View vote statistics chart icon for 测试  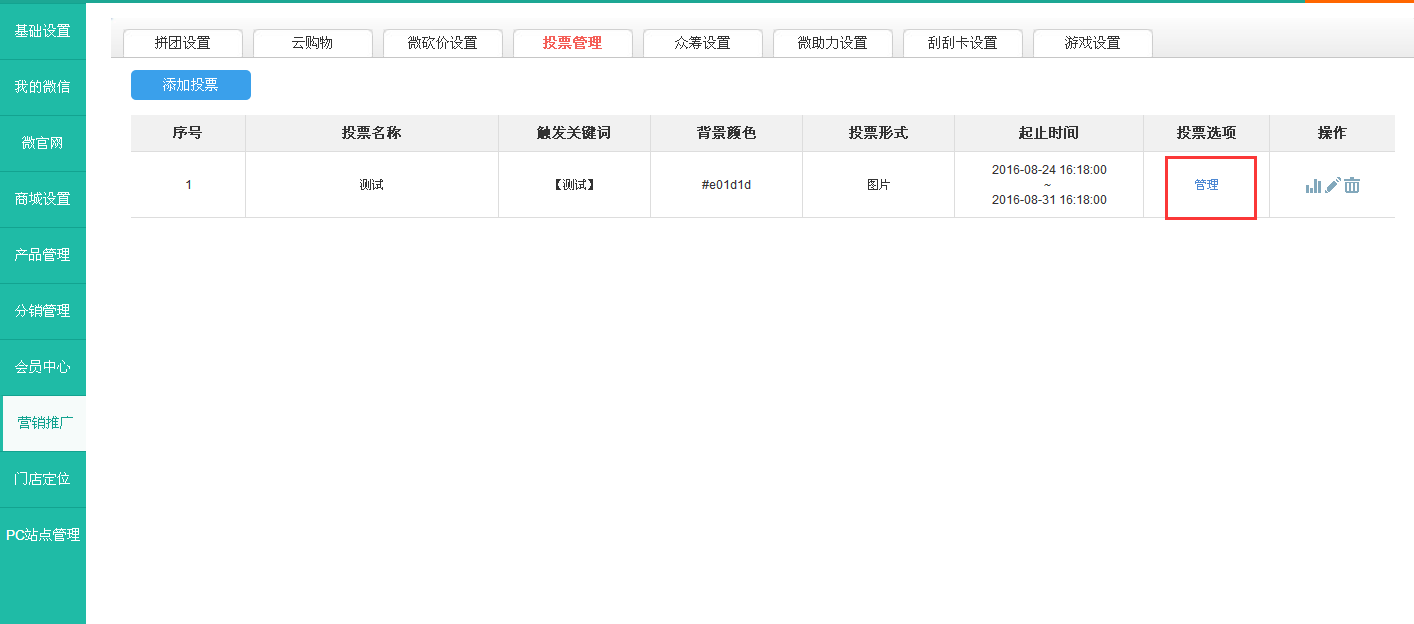1313,186
